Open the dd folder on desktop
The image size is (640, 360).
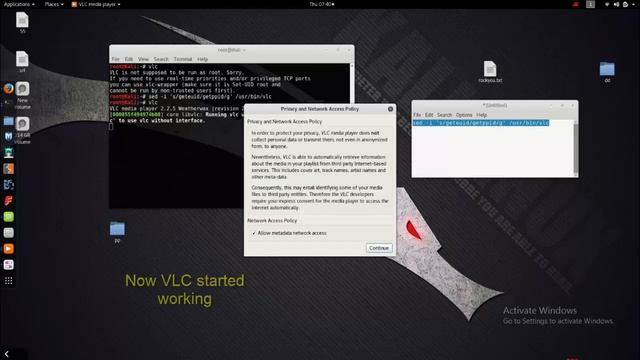[x=607, y=72]
